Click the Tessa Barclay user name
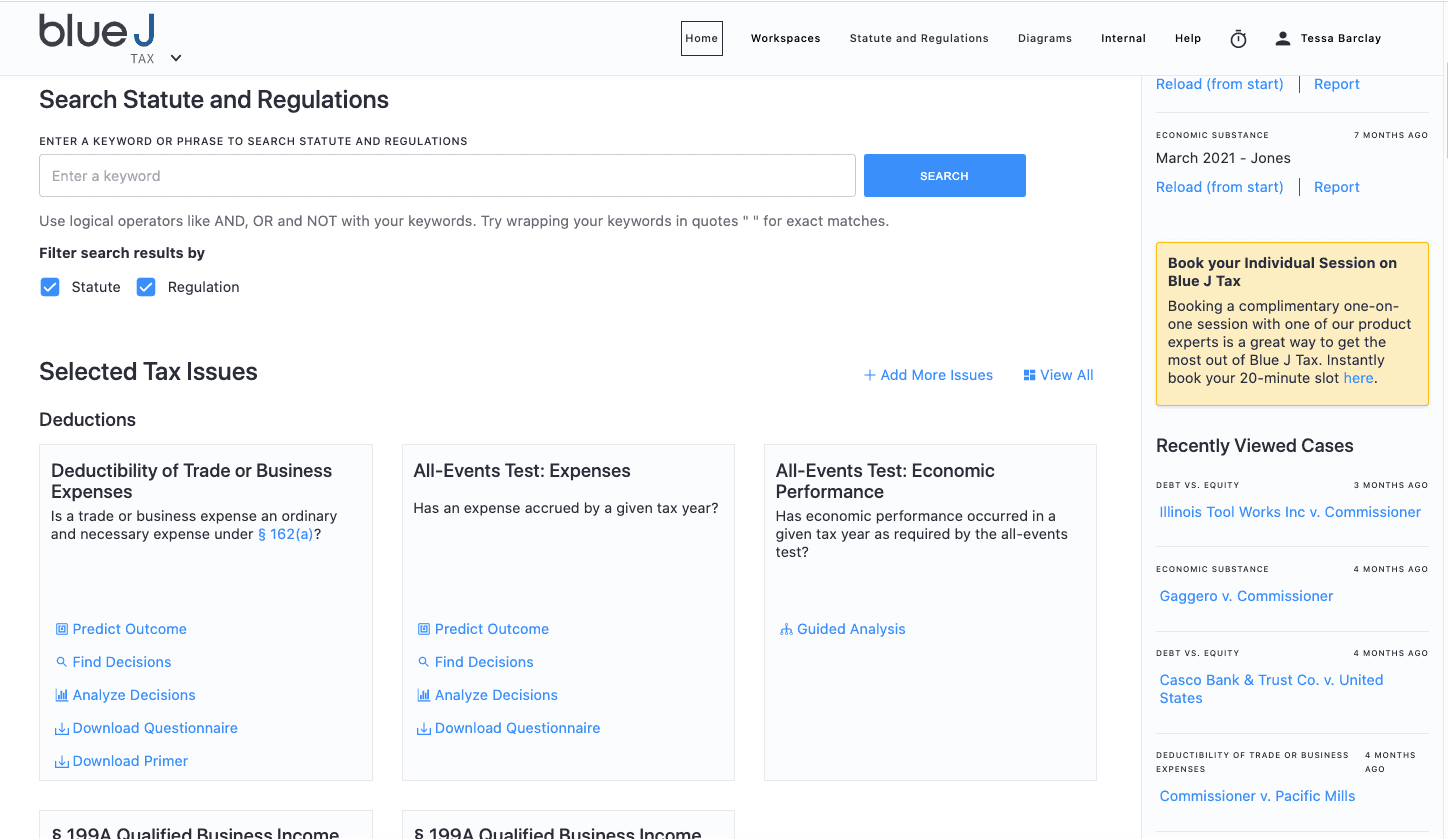 (x=1341, y=38)
